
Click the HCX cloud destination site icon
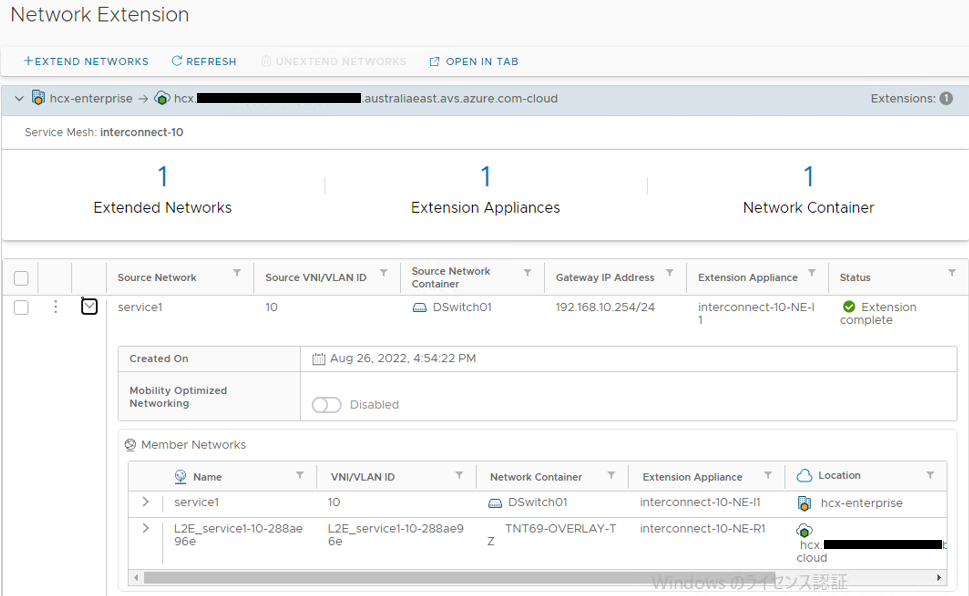pyautogui.click(x=162, y=98)
